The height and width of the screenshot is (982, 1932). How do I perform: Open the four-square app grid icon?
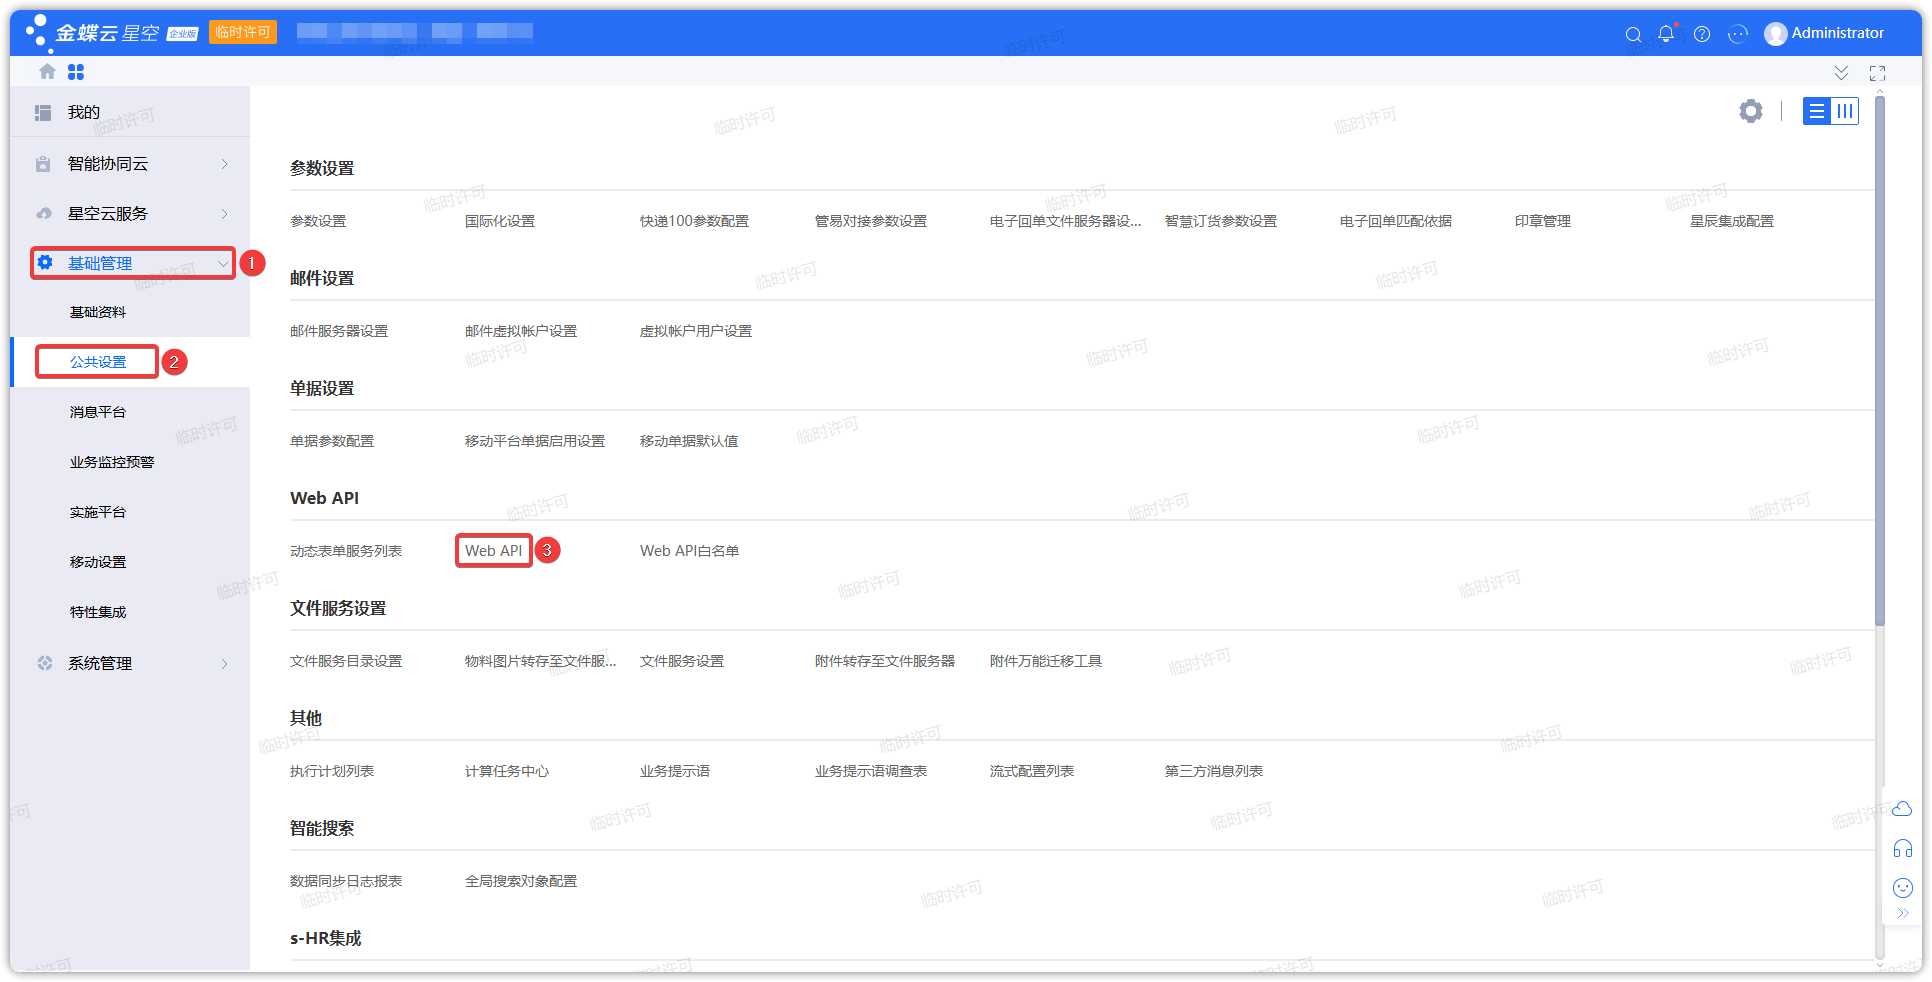click(76, 72)
